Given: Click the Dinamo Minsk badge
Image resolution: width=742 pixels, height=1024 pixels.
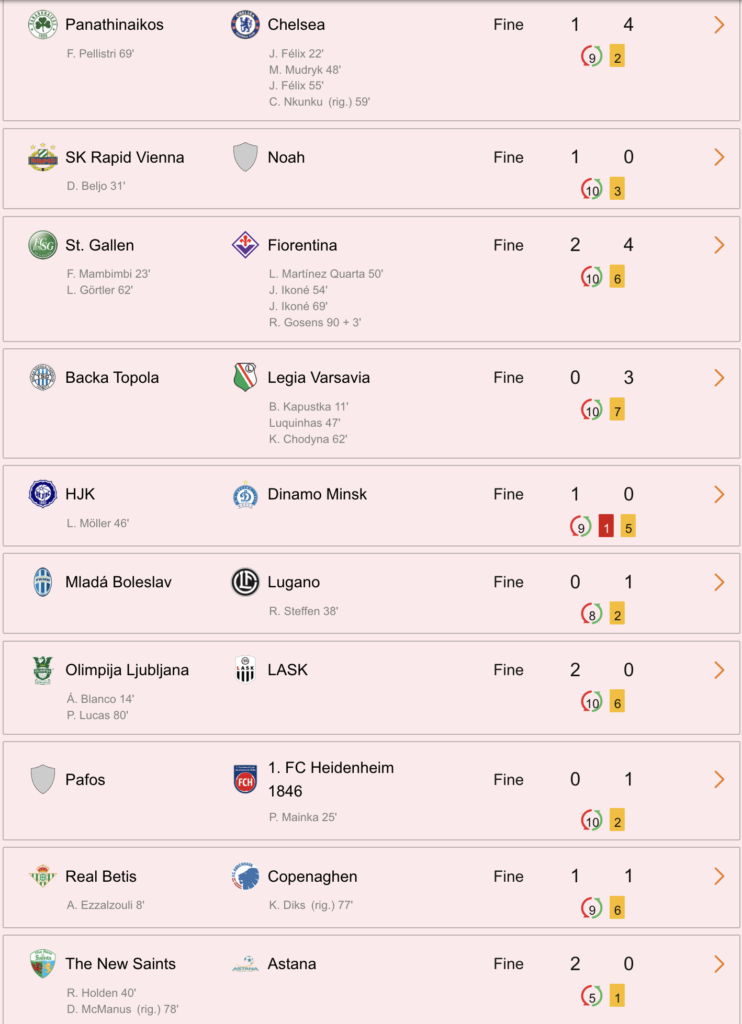Looking at the screenshot, I should [245, 494].
